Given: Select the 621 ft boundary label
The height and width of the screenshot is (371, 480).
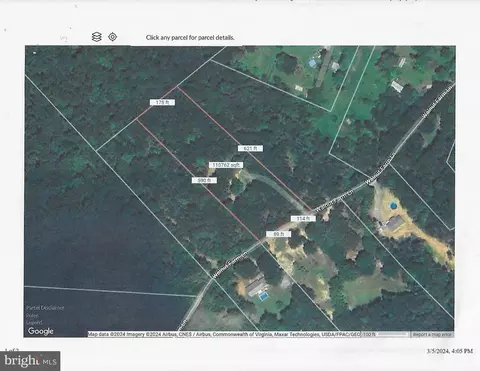Looking at the screenshot, I should click(250, 148).
